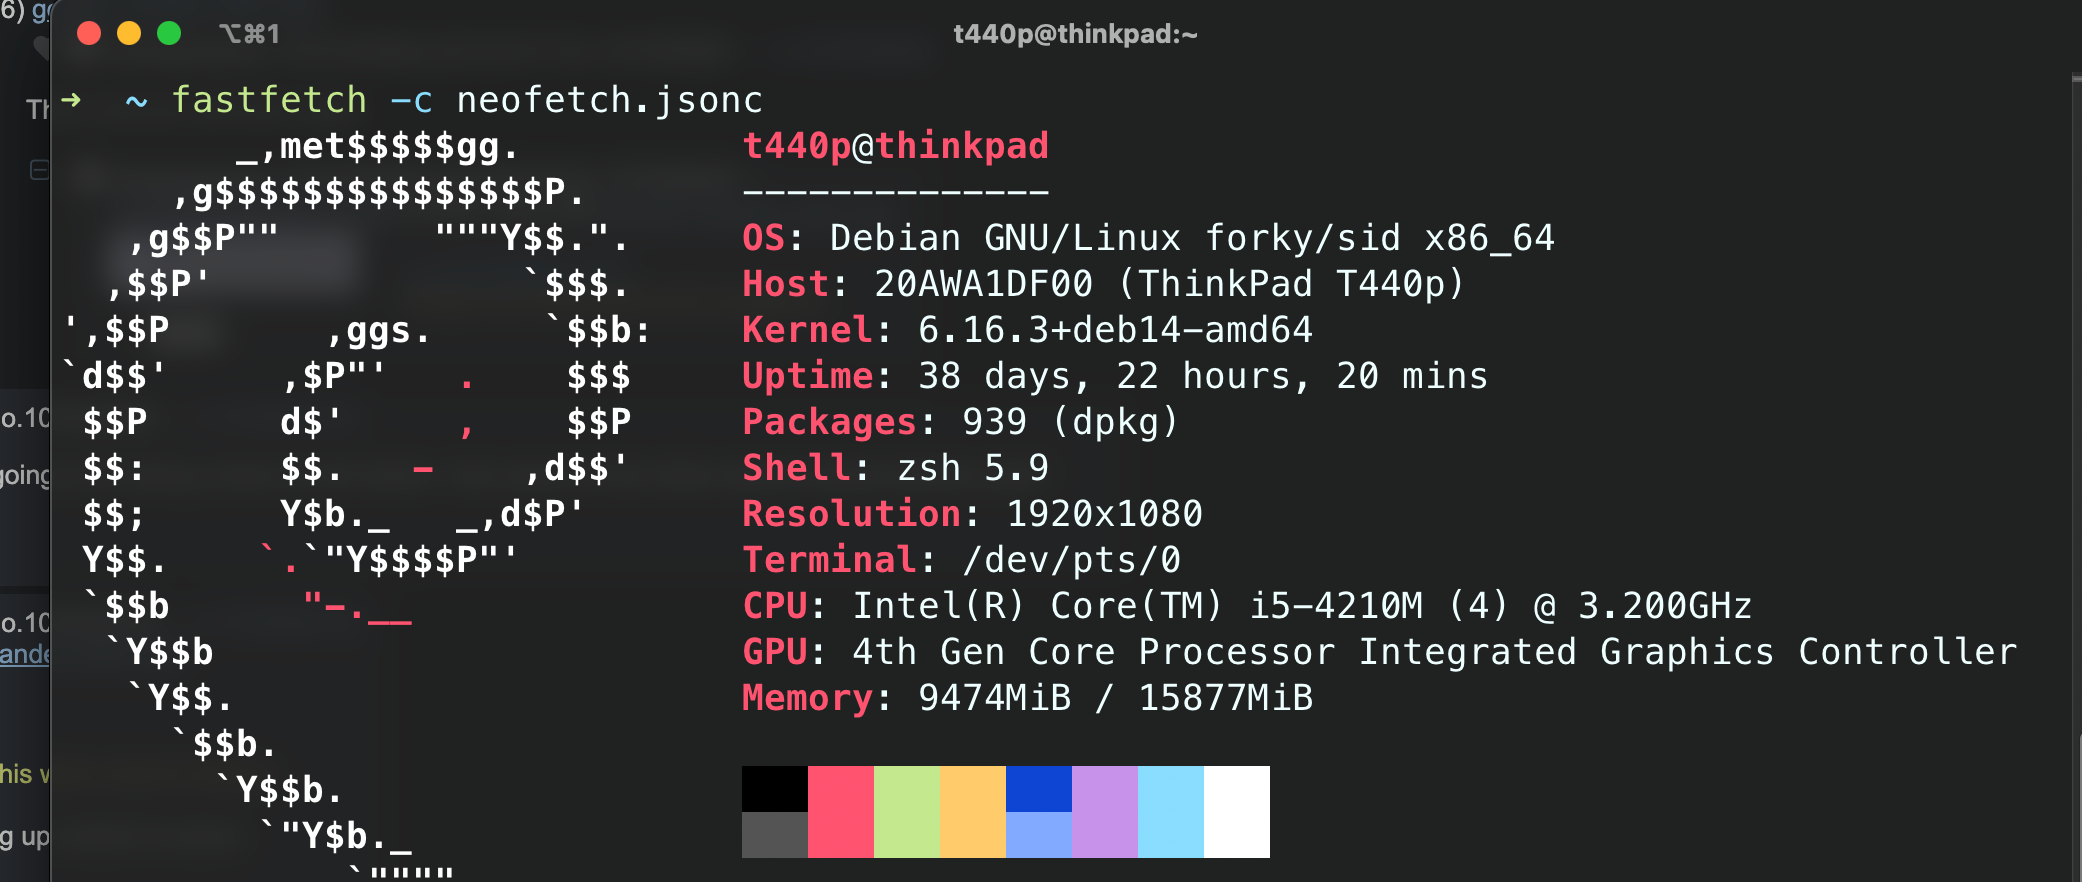Click the white color swatch
2082x882 pixels.
point(1237,812)
